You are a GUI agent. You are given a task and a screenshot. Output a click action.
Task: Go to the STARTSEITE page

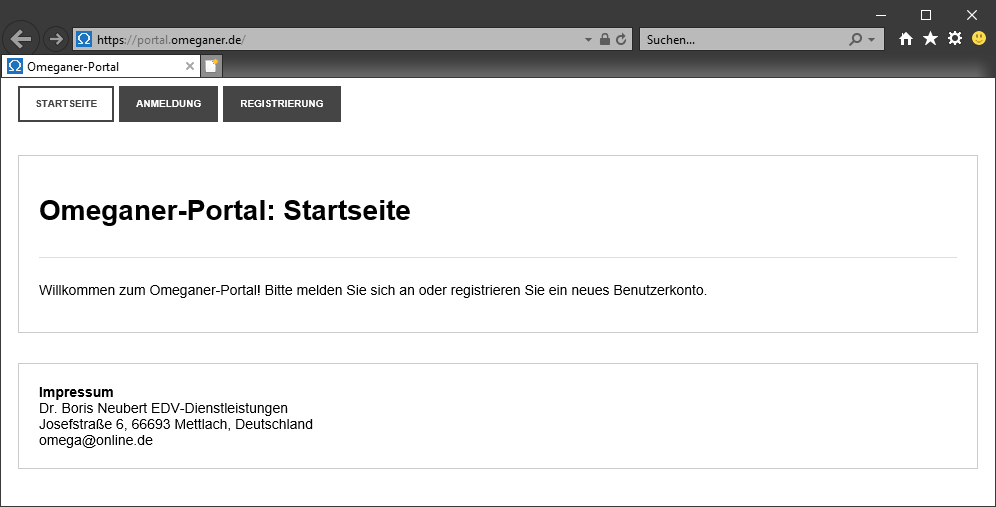(x=66, y=104)
